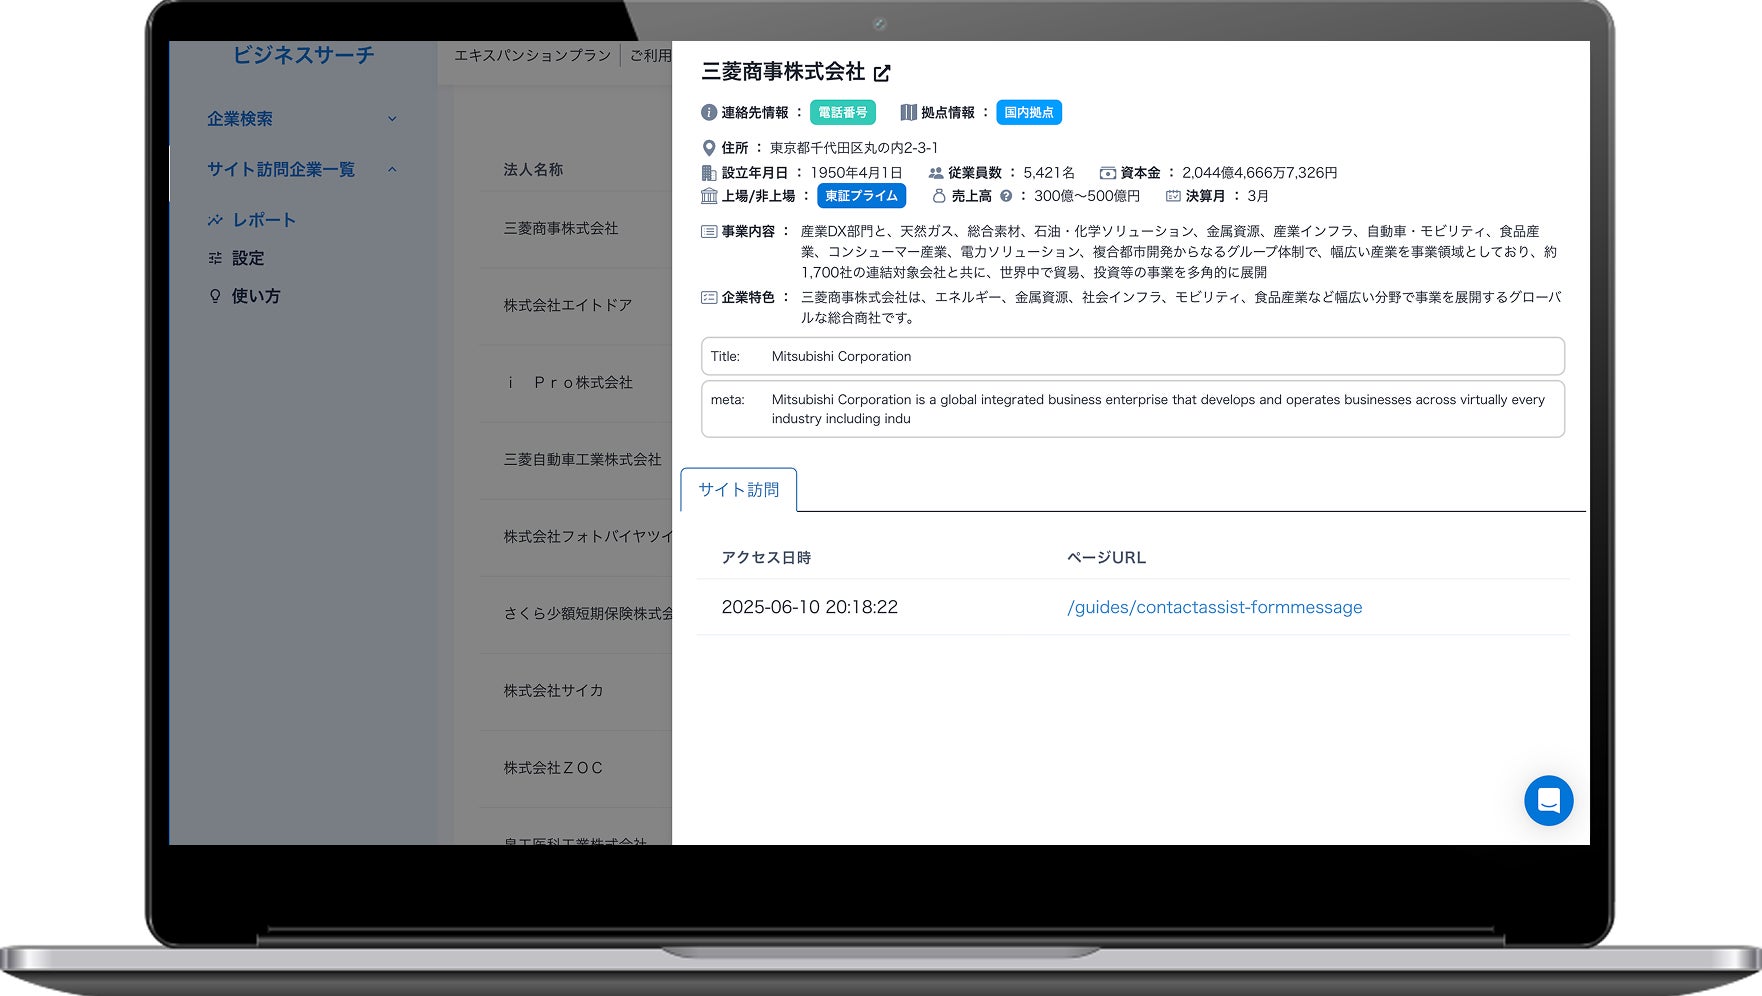Click the access time 2025-06-10 20:18:22

[x=810, y=607]
